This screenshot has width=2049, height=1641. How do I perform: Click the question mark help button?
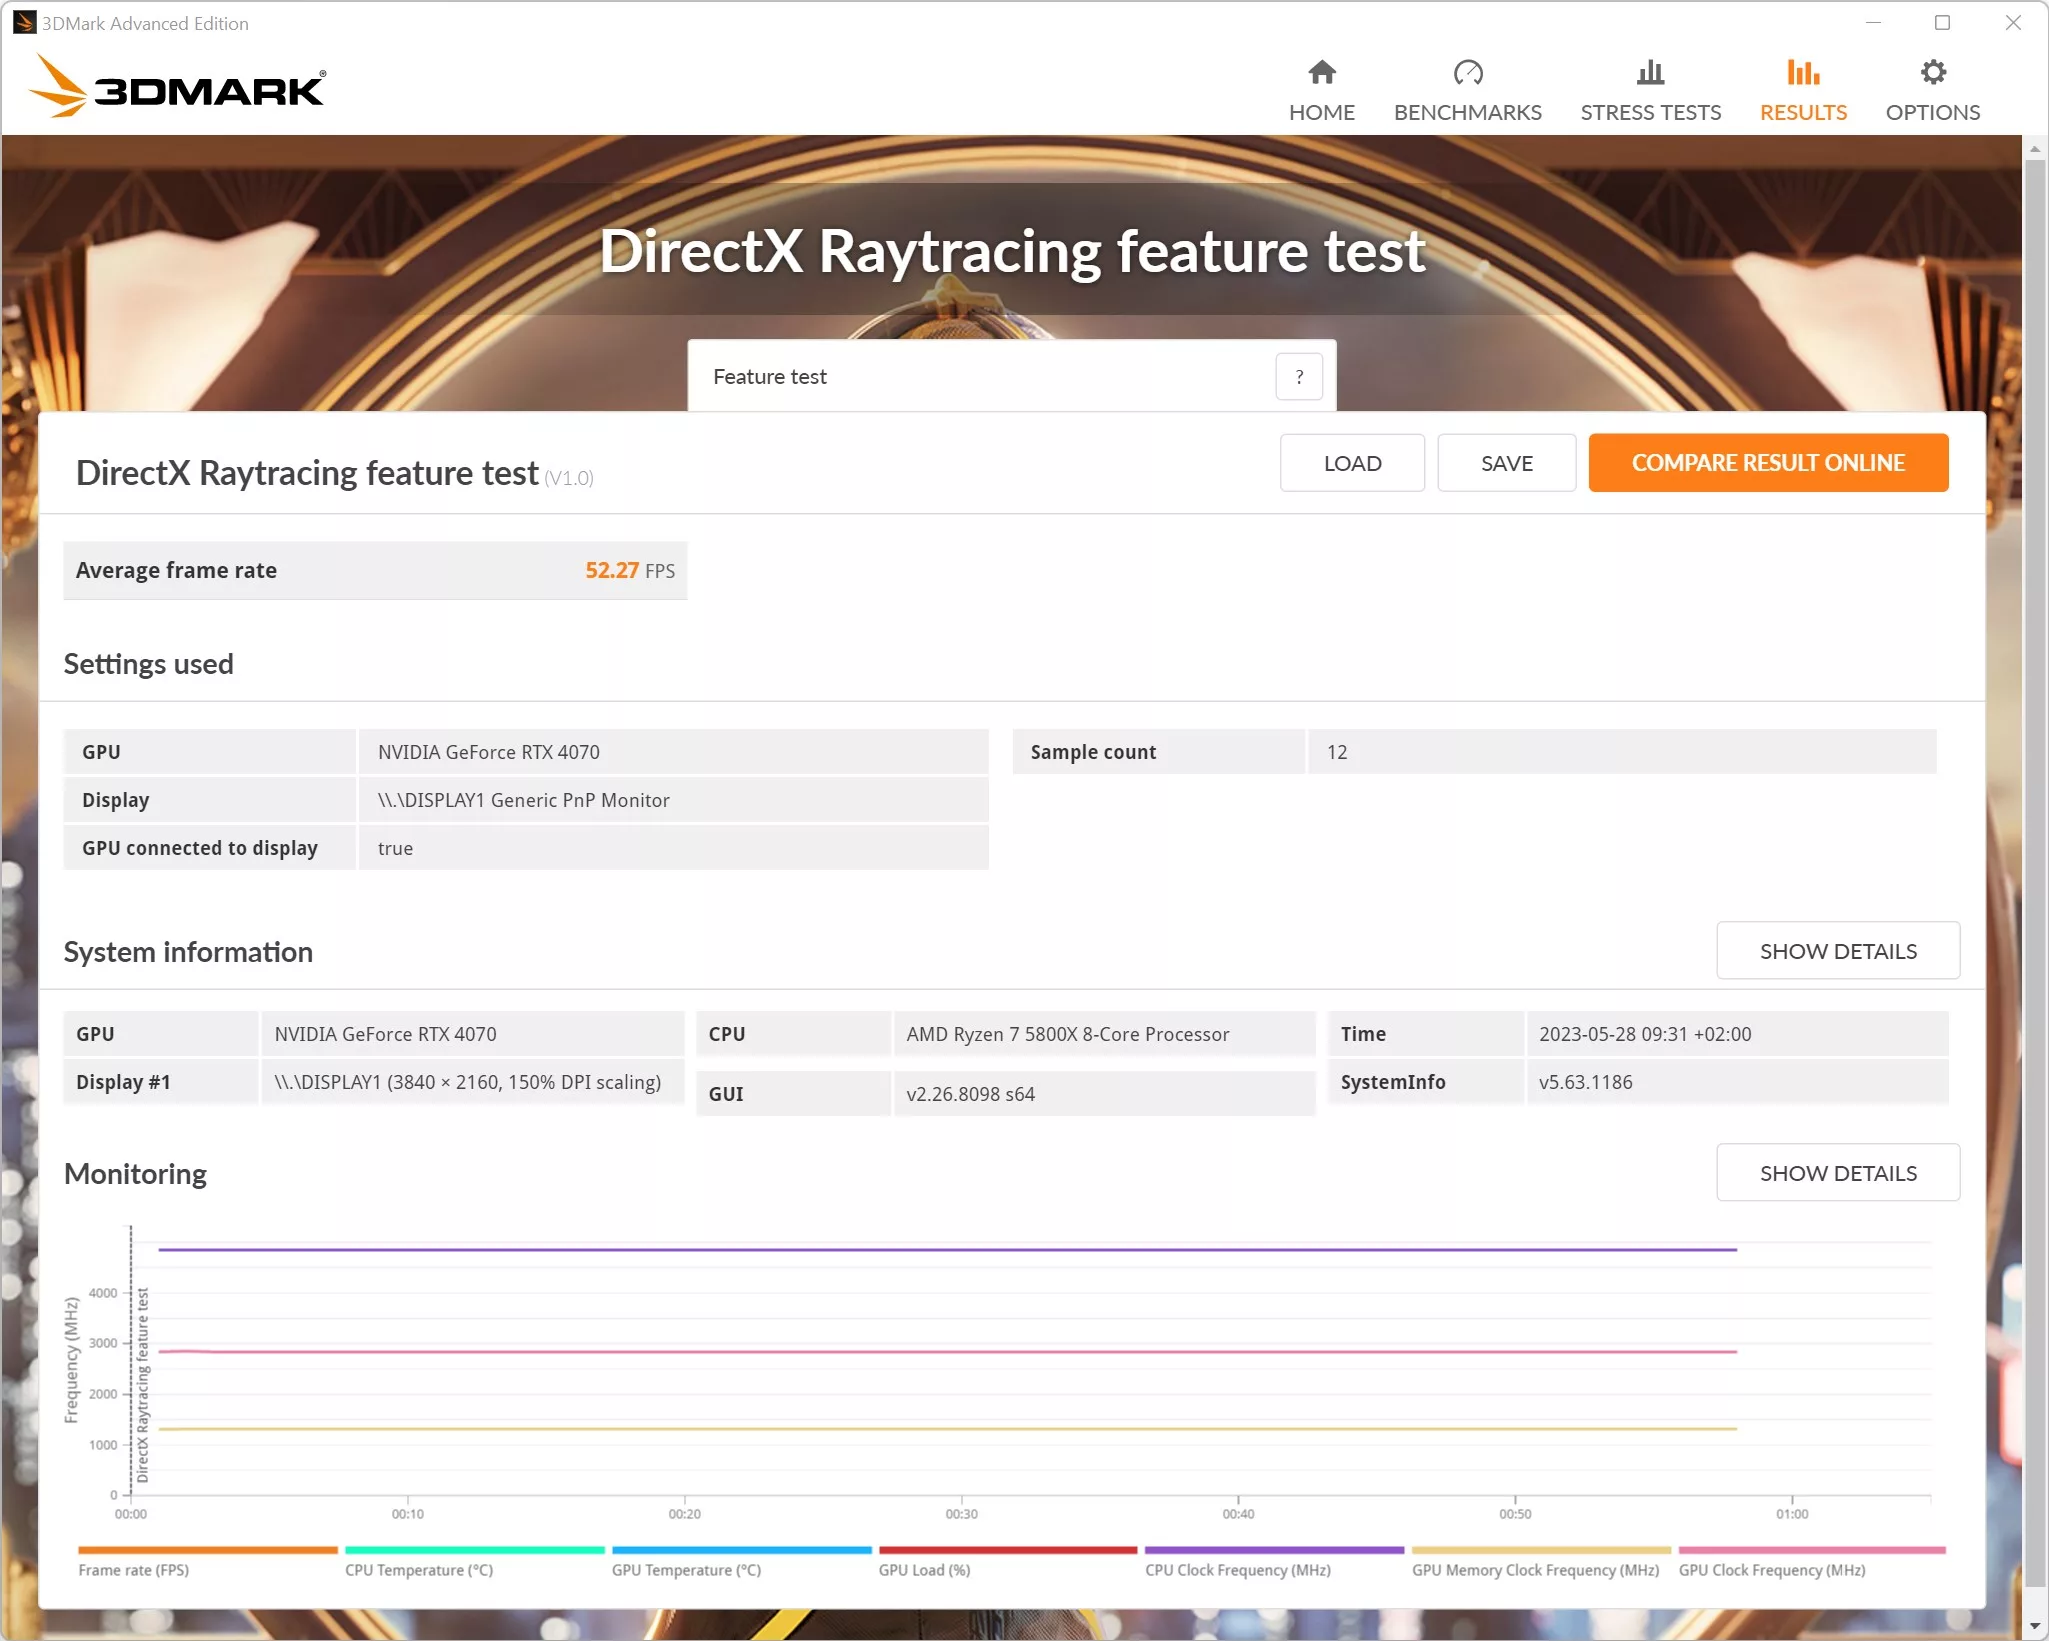point(1298,377)
